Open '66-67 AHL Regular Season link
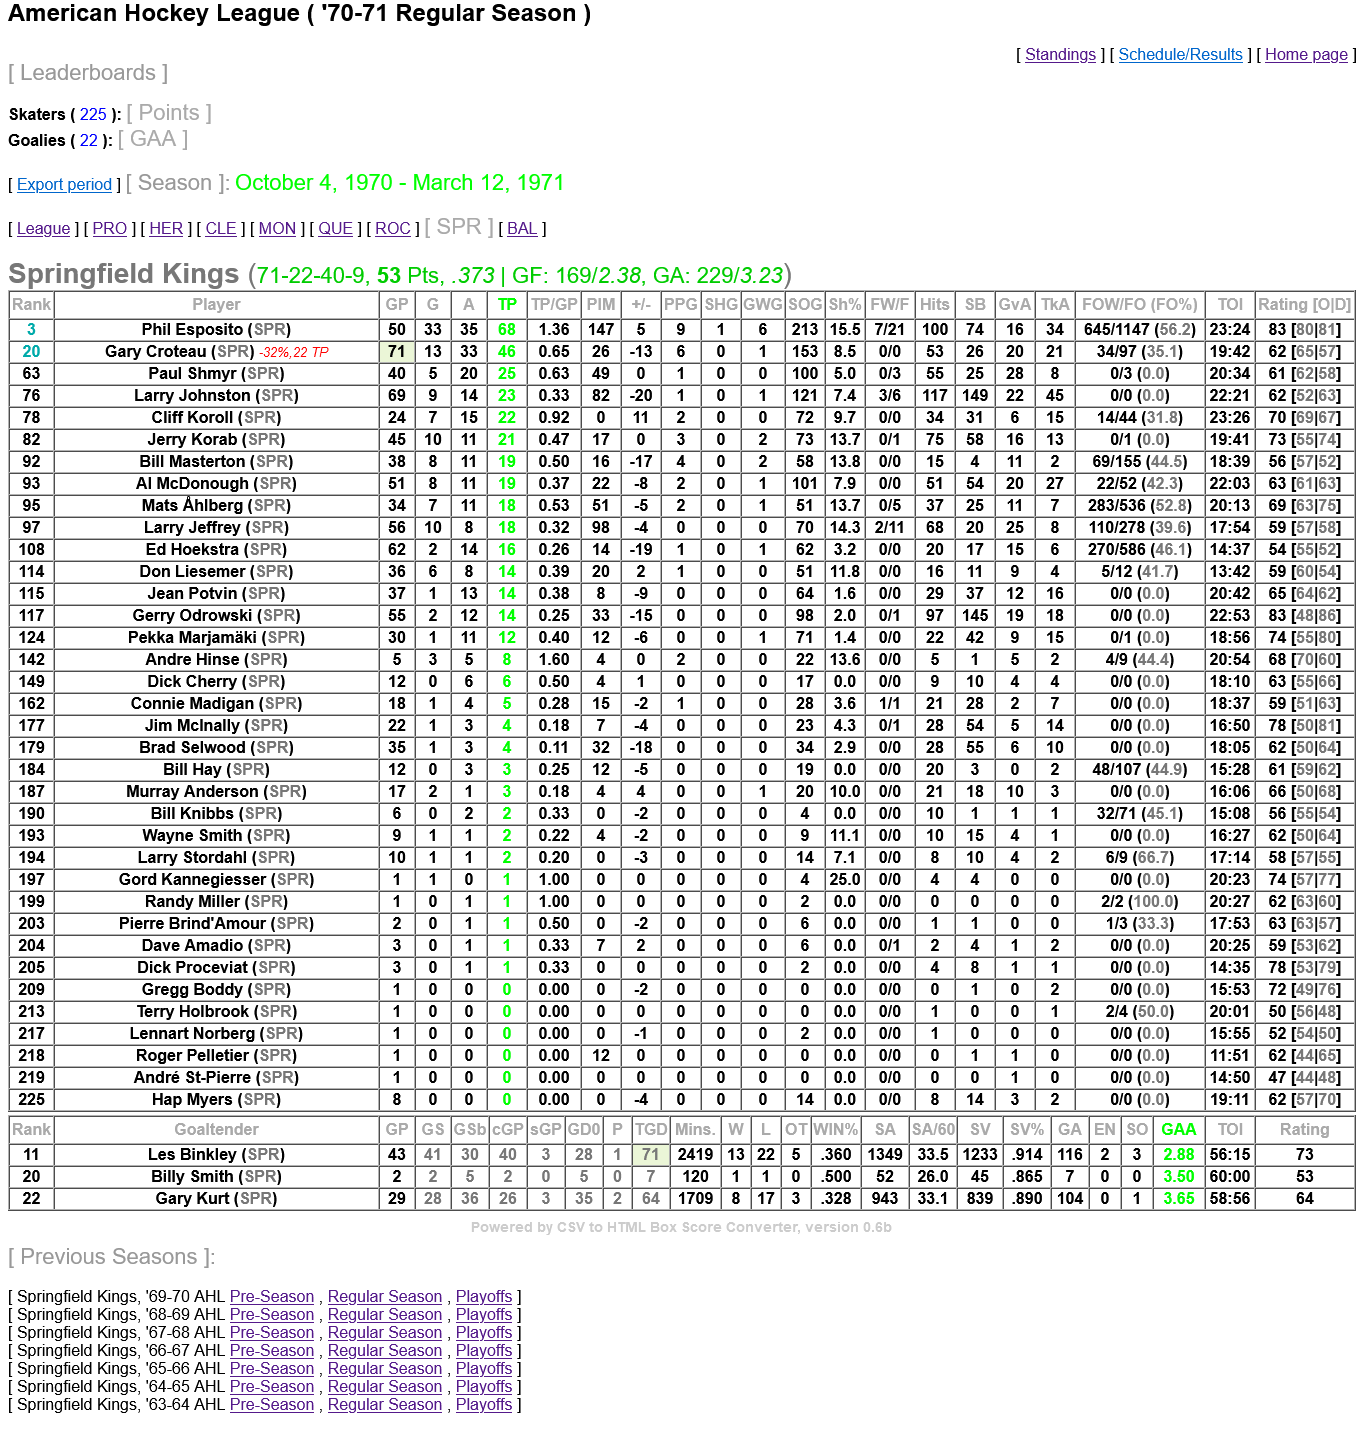 385,1351
